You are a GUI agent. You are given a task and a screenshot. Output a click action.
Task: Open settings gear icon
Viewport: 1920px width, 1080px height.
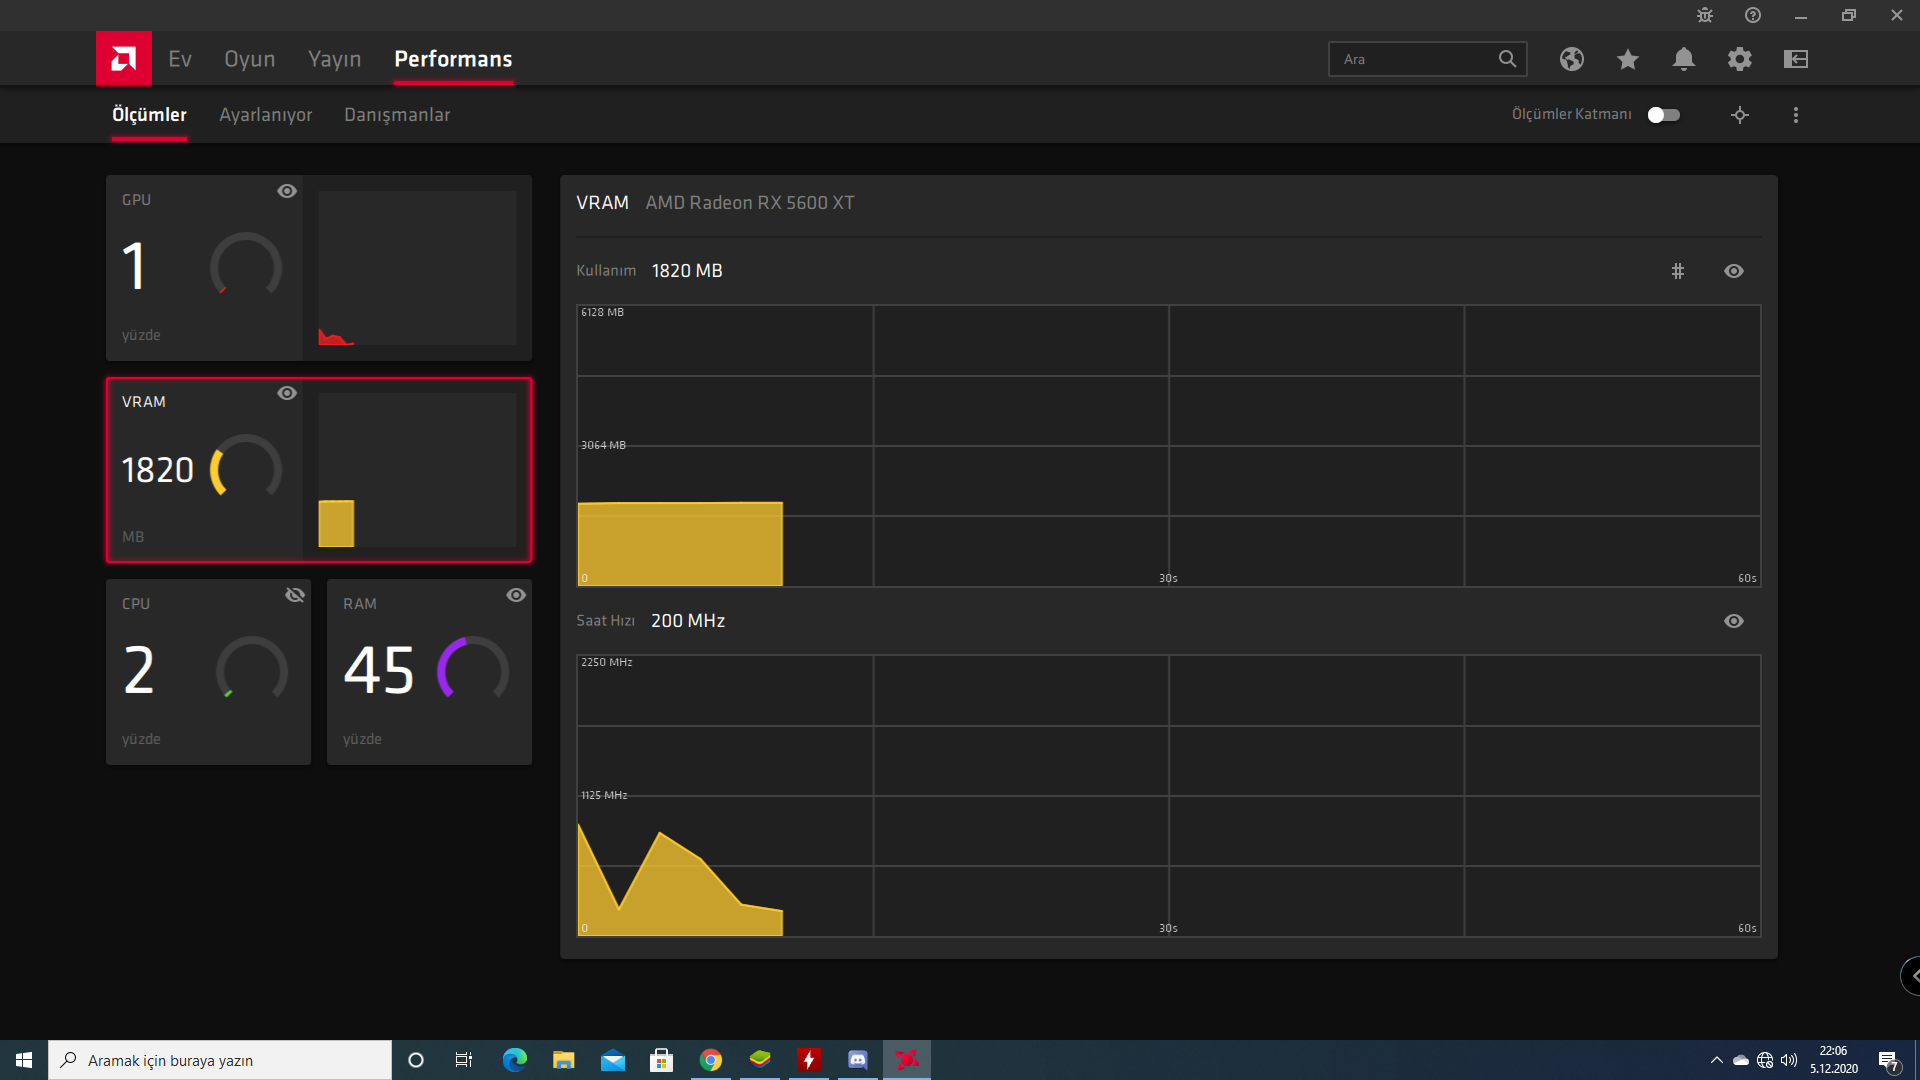[x=1739, y=59]
